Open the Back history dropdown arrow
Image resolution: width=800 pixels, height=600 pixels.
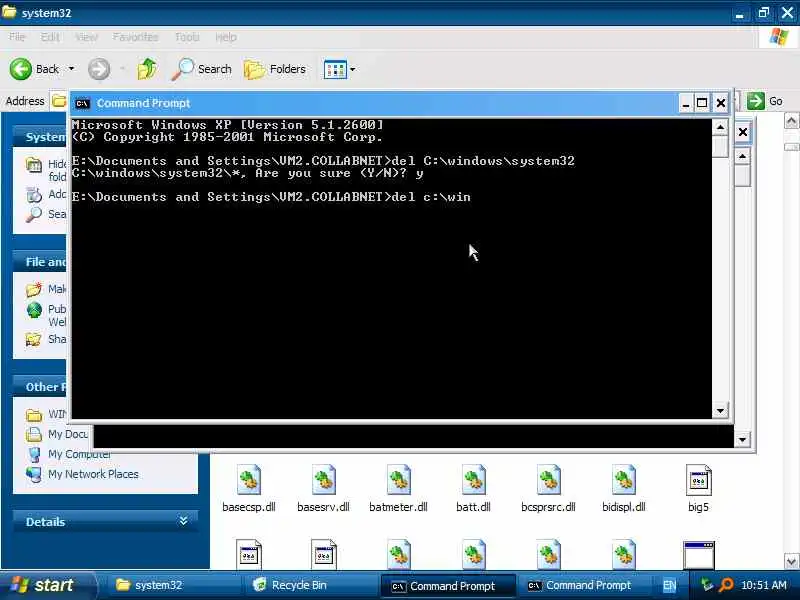(x=71, y=68)
